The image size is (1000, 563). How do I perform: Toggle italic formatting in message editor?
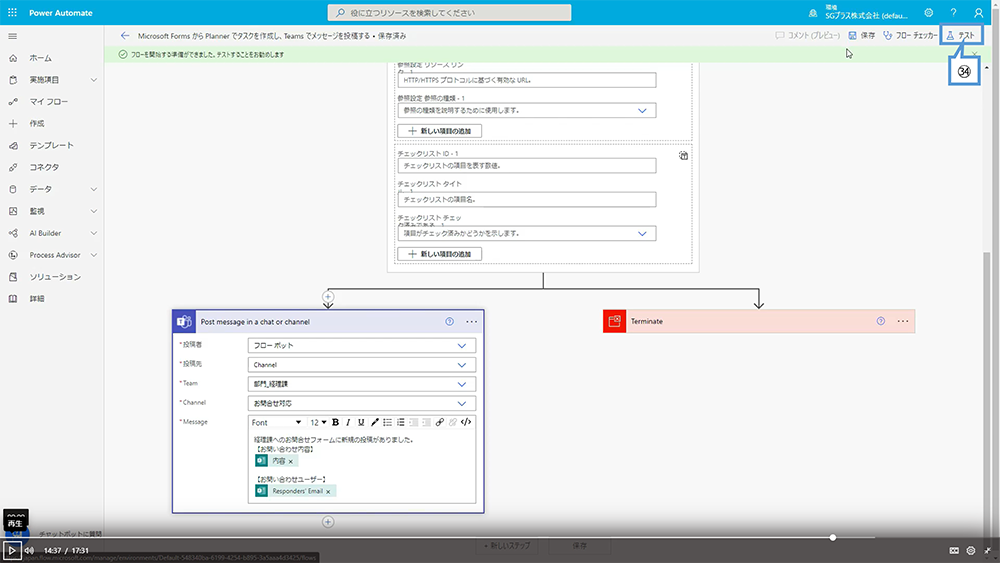[348, 422]
